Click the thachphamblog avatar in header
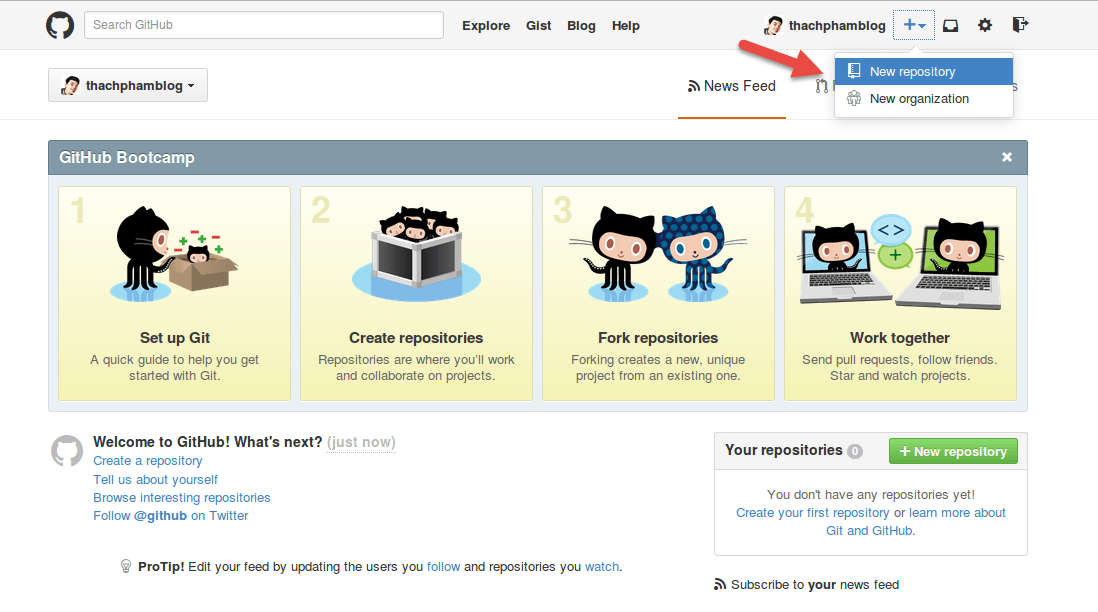 tap(774, 26)
